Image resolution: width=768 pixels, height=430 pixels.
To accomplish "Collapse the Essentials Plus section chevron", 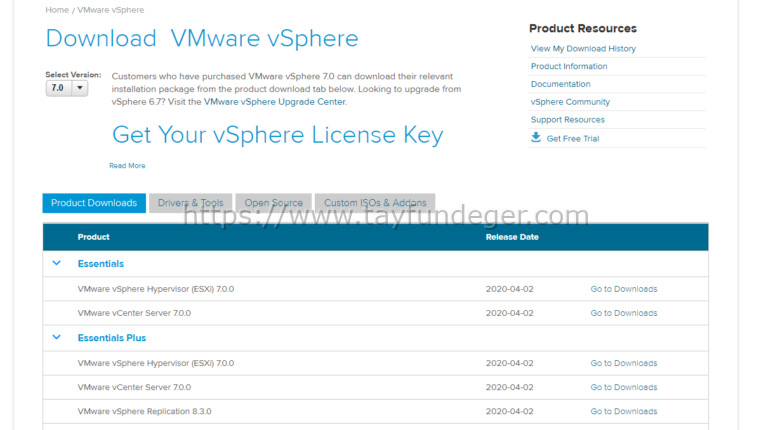I will pos(56,338).
